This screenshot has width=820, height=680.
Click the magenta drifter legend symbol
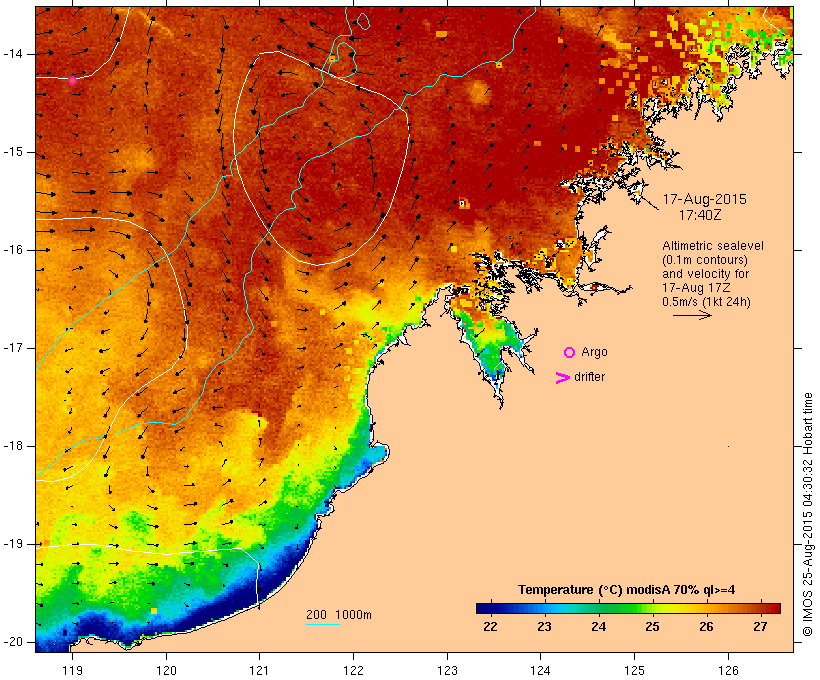coord(562,378)
